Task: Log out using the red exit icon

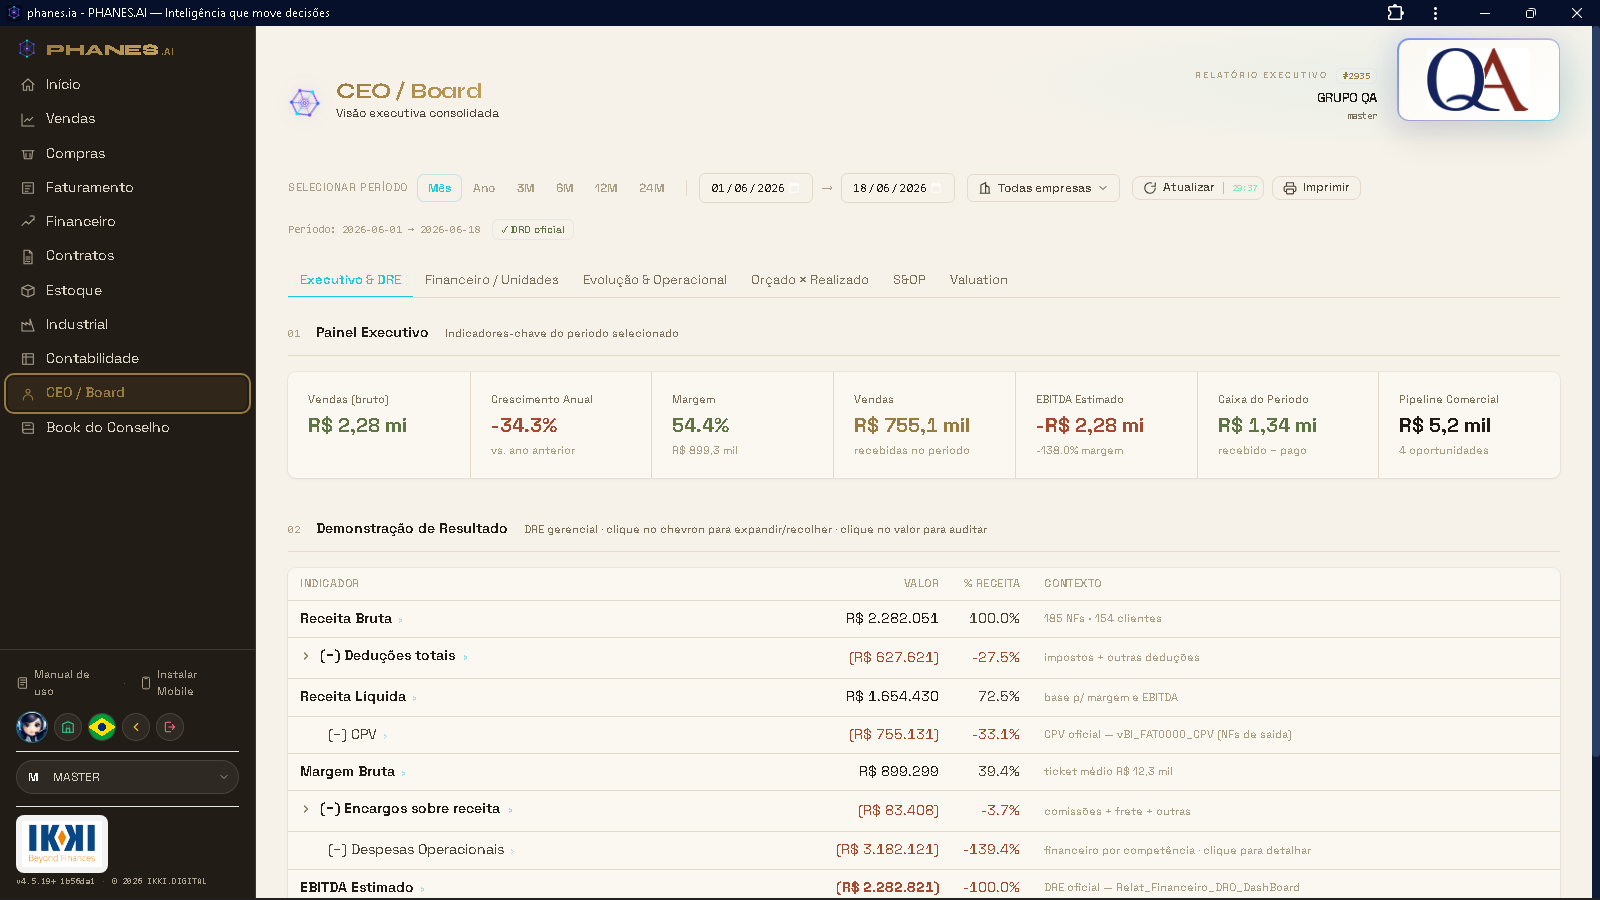Action: coord(170,727)
